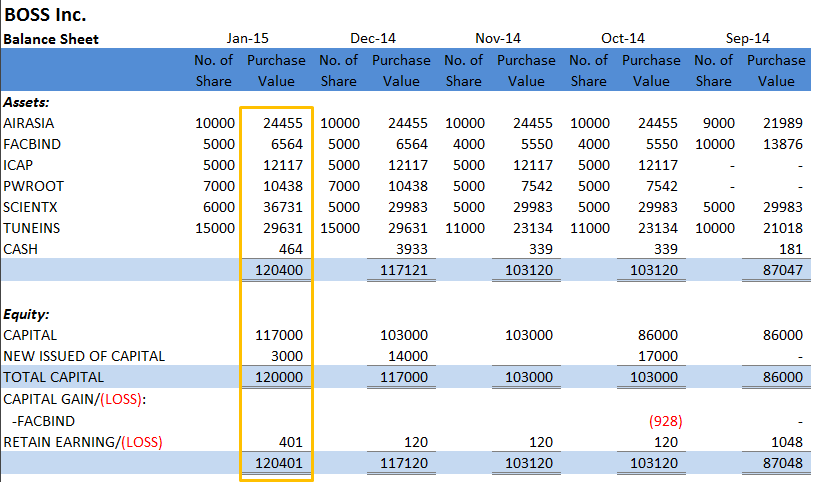Click Sep-14 total assets value 87047

point(783,270)
